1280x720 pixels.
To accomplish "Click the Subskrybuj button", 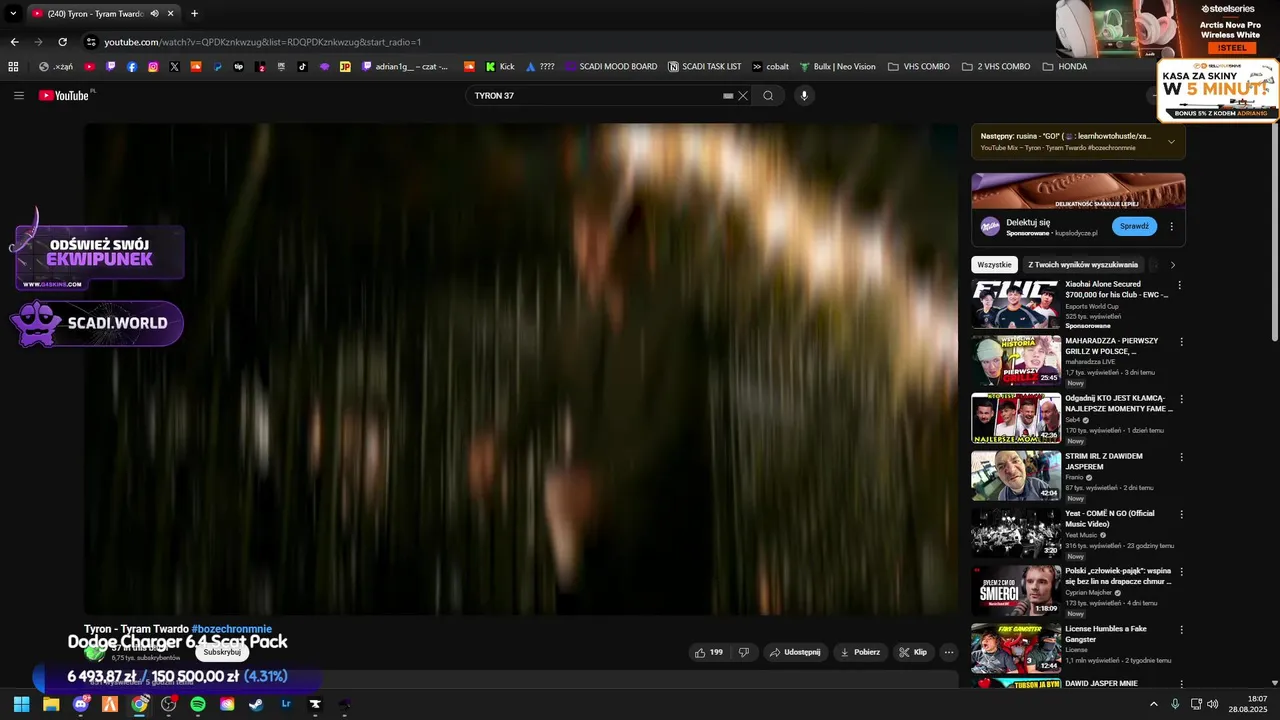I will click(x=222, y=652).
